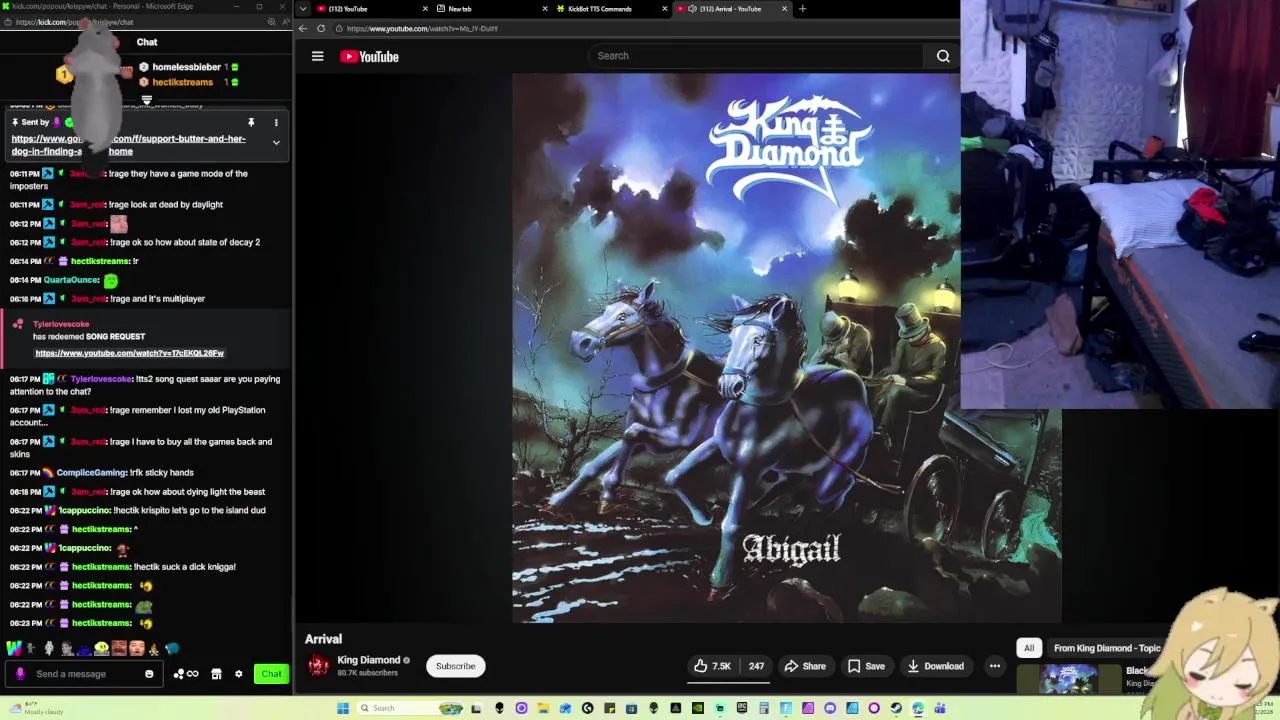Image resolution: width=1280 pixels, height=720 pixels.
Task: Open the song request YouTube link
Action: (129, 353)
